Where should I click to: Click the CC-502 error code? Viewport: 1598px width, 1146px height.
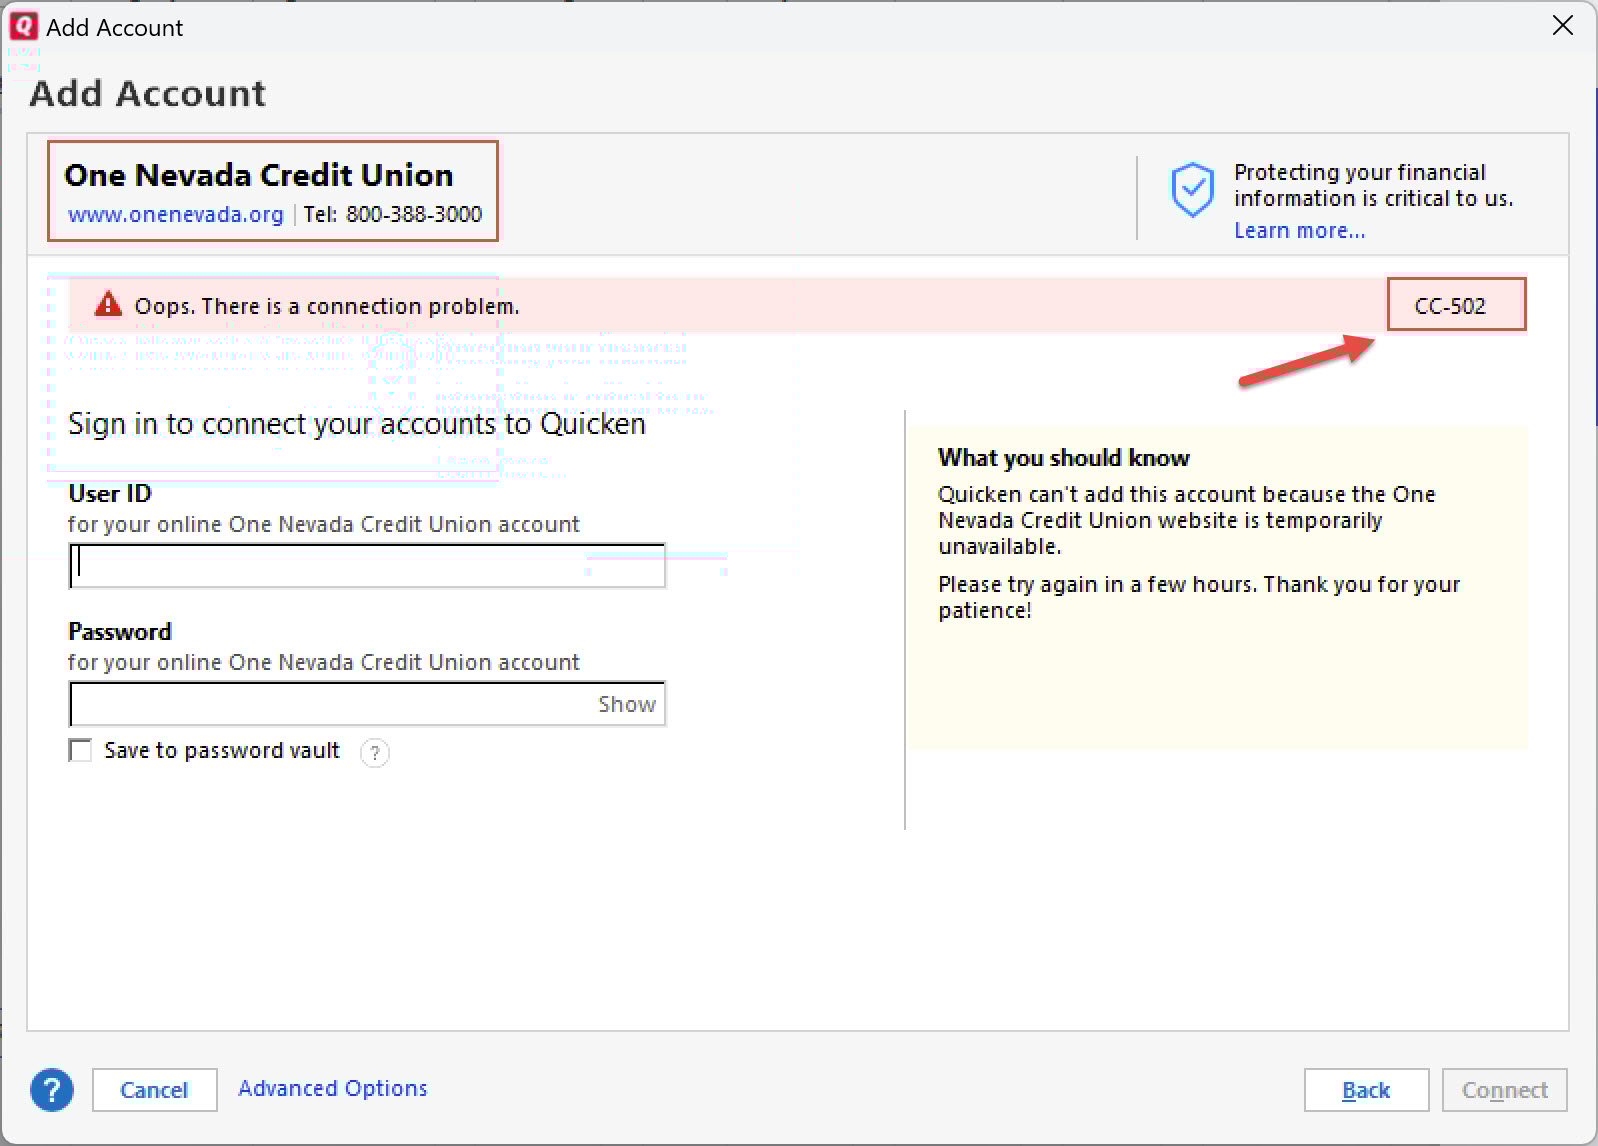[x=1450, y=306]
